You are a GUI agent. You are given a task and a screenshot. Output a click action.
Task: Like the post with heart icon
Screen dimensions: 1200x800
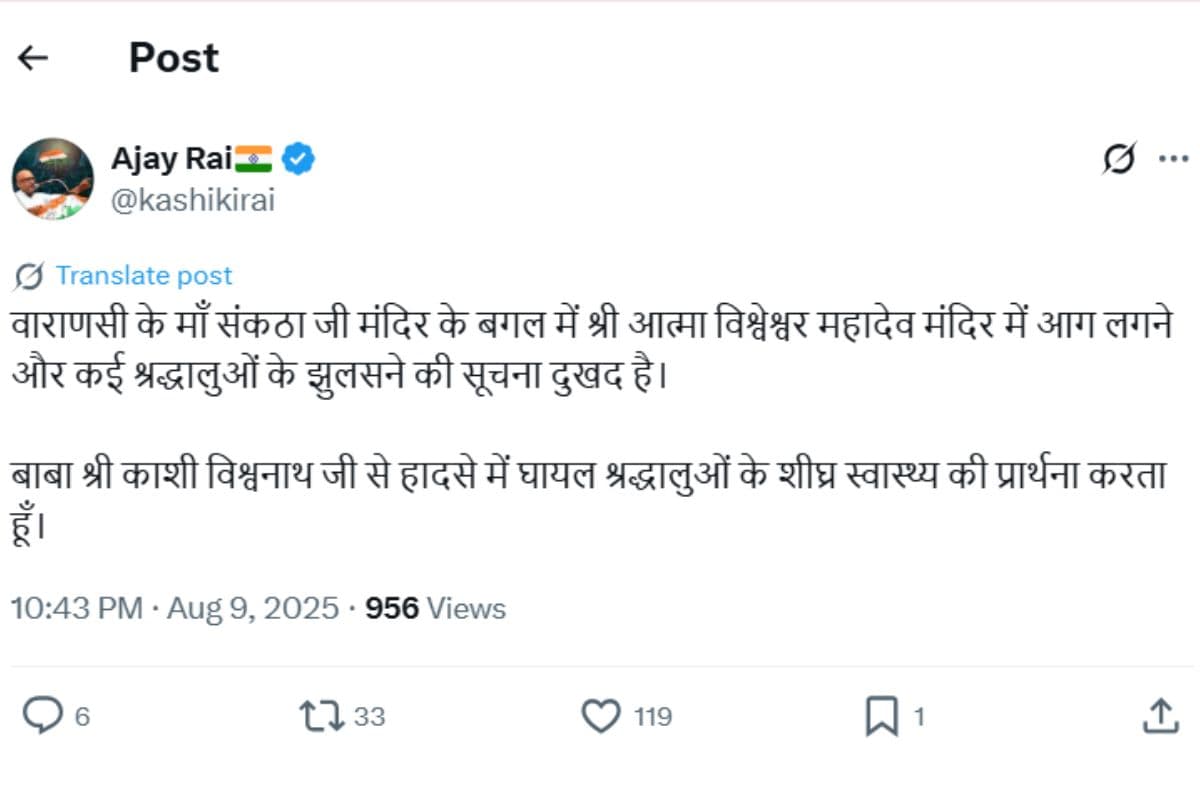601,716
